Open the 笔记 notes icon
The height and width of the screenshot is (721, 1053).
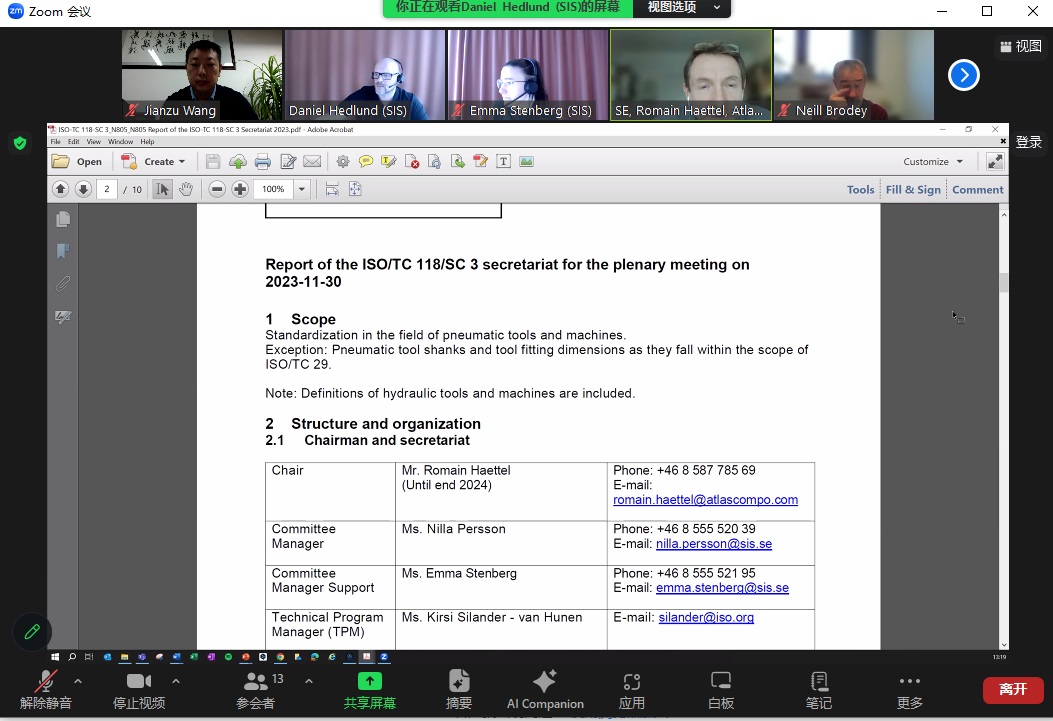[x=819, y=689]
